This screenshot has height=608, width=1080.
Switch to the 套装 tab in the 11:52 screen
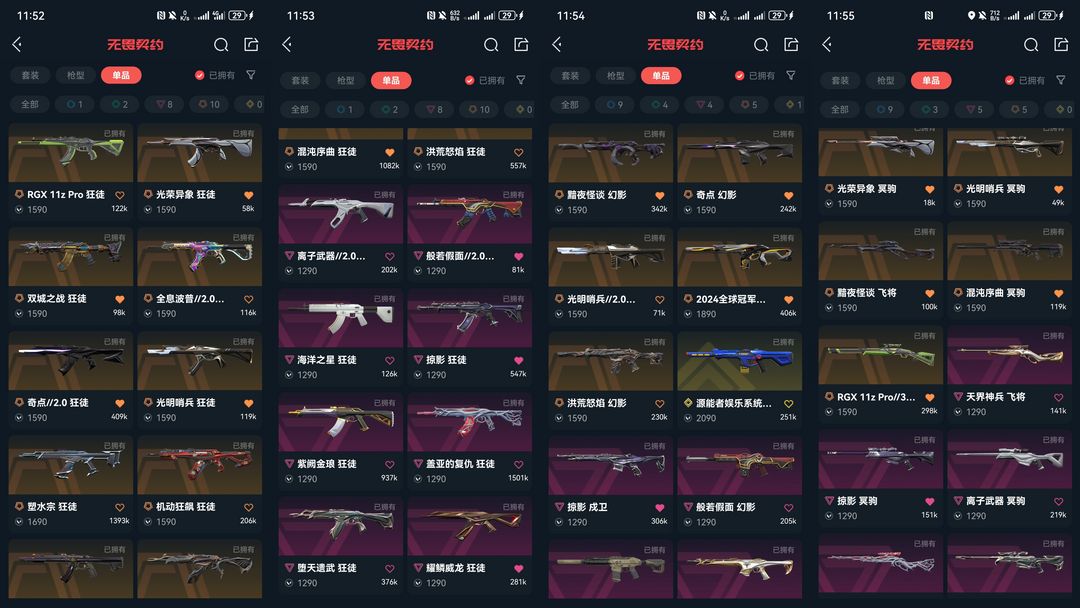click(30, 75)
